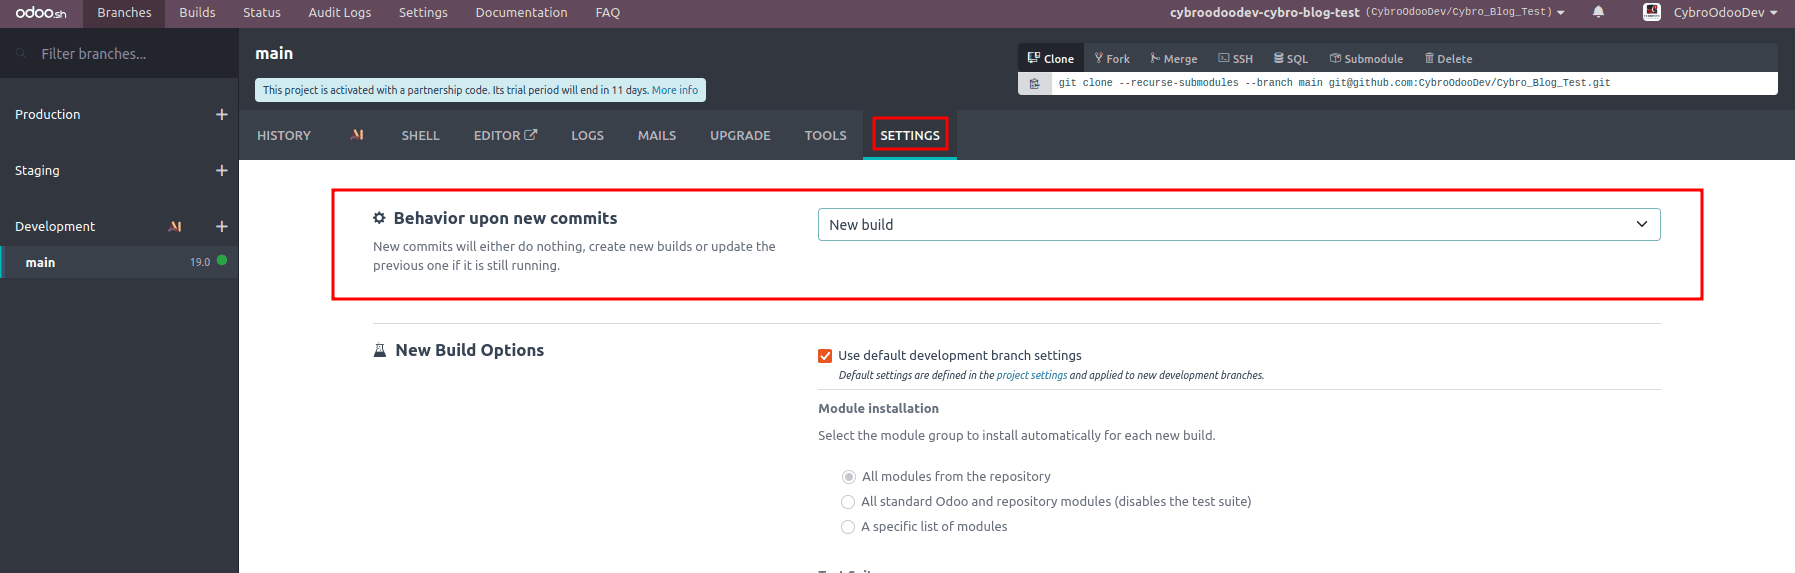Open the New build behavior dropdown
This screenshot has height=573, width=1795.
tap(1239, 225)
